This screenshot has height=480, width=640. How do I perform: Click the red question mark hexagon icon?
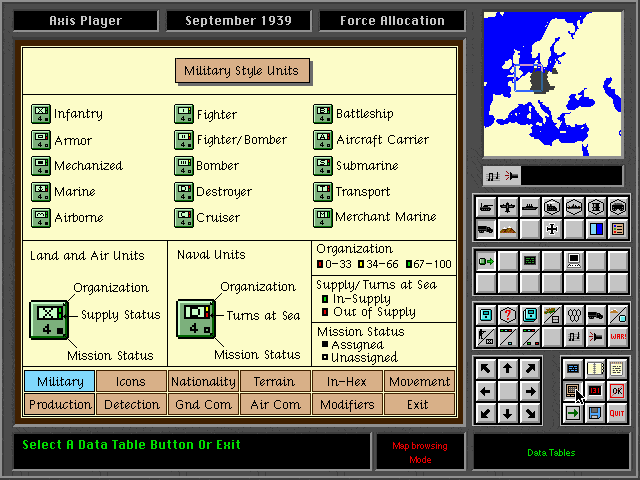click(507, 314)
